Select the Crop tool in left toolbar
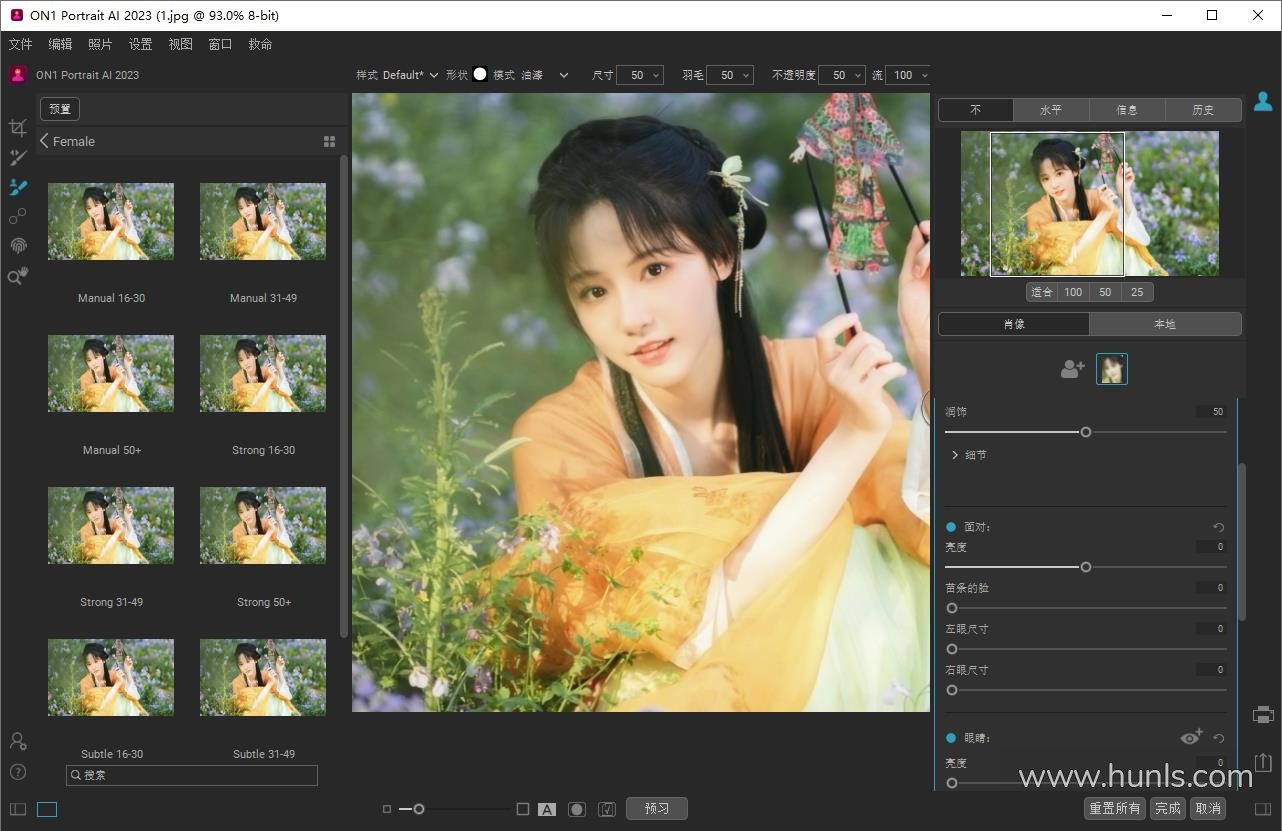 pyautogui.click(x=17, y=128)
